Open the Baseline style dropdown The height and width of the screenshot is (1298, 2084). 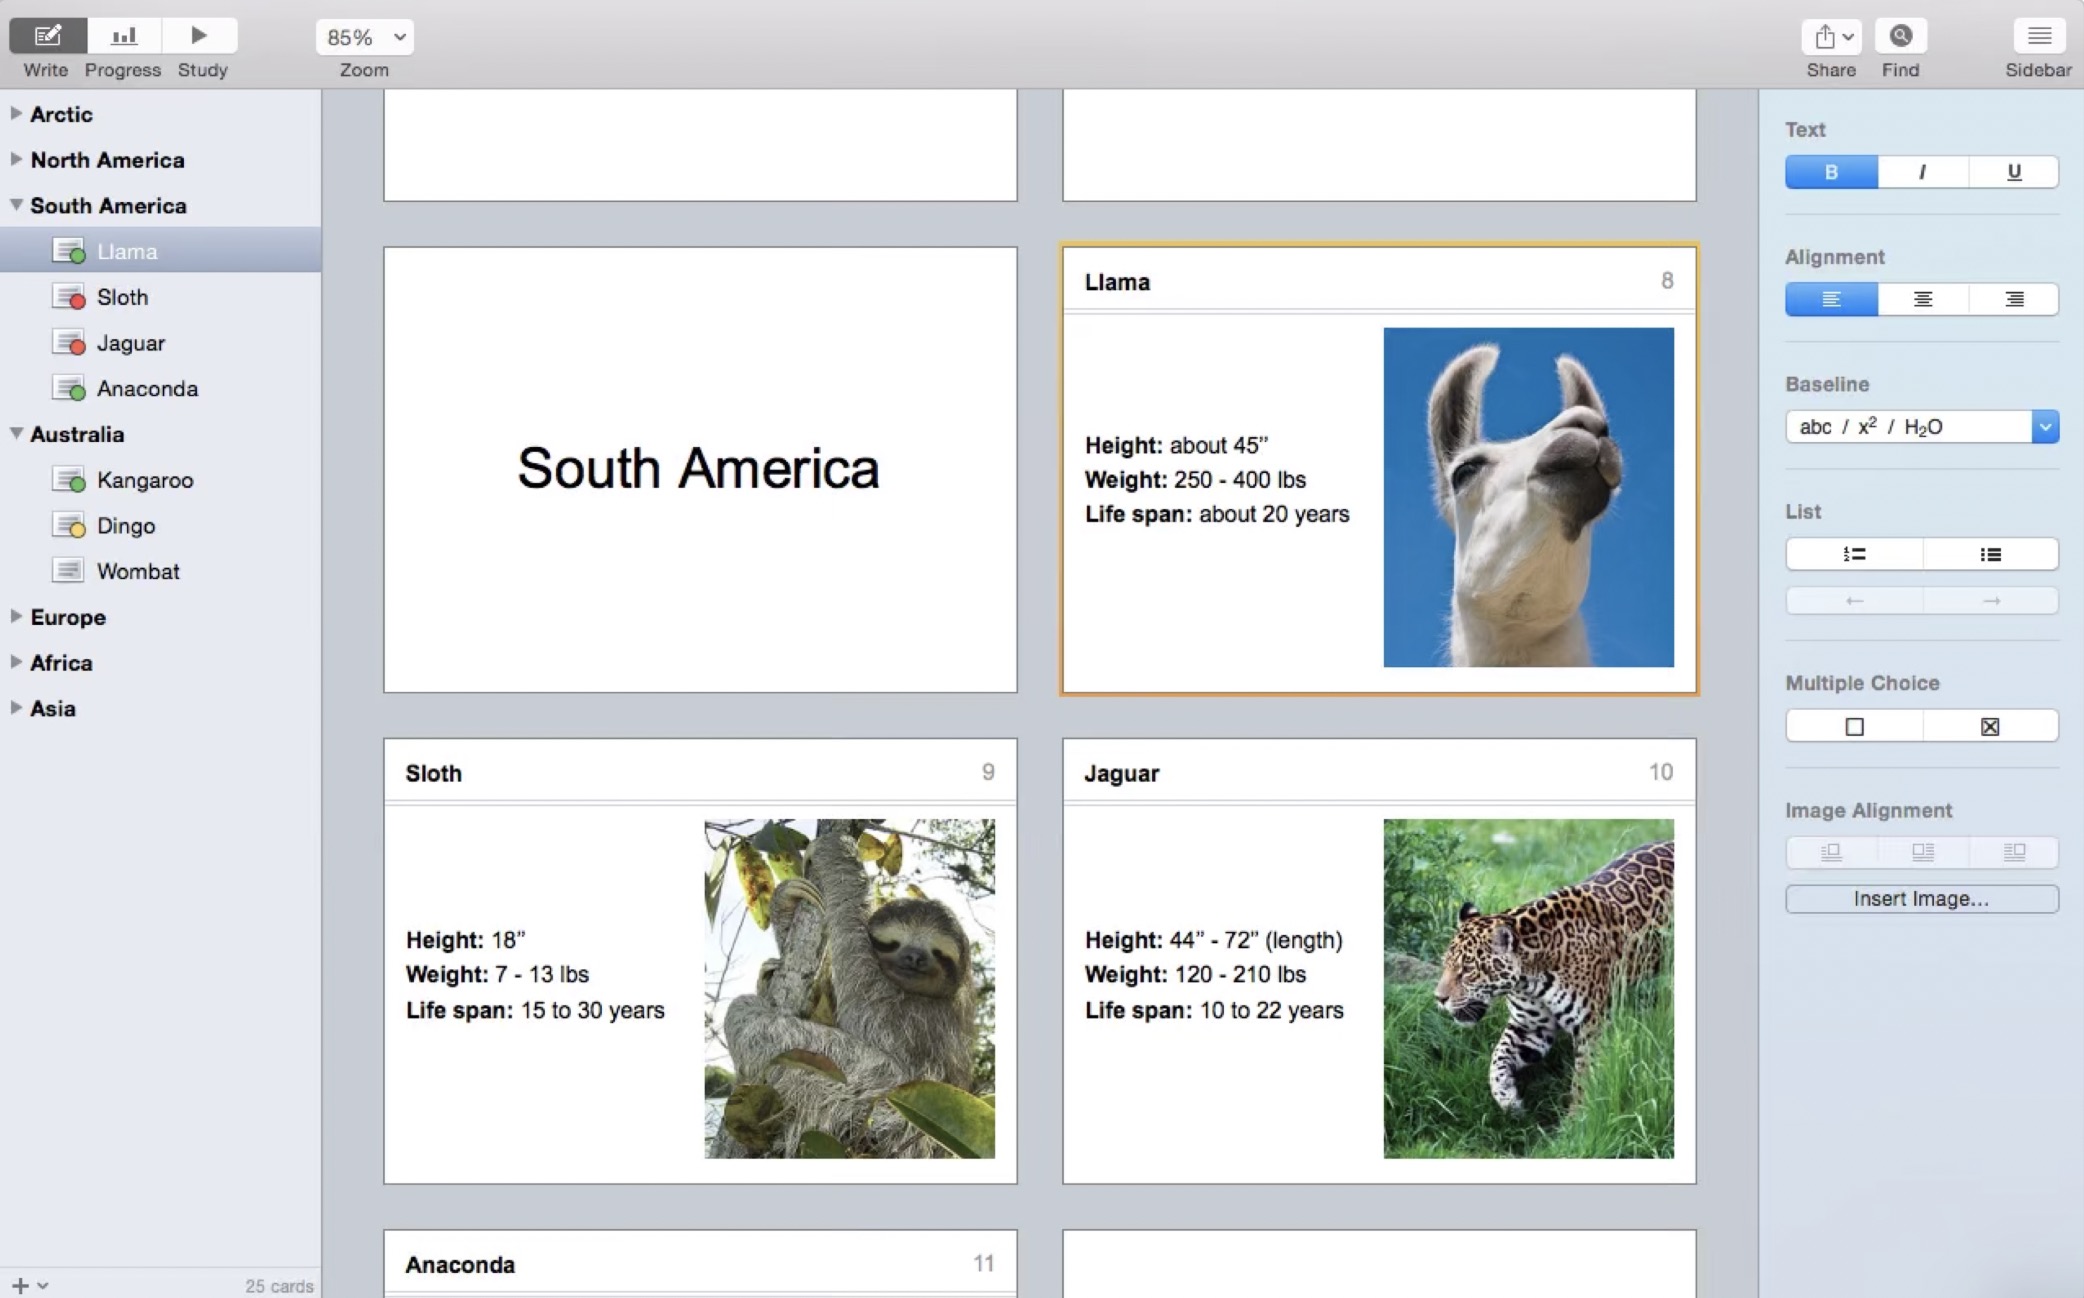(2045, 427)
